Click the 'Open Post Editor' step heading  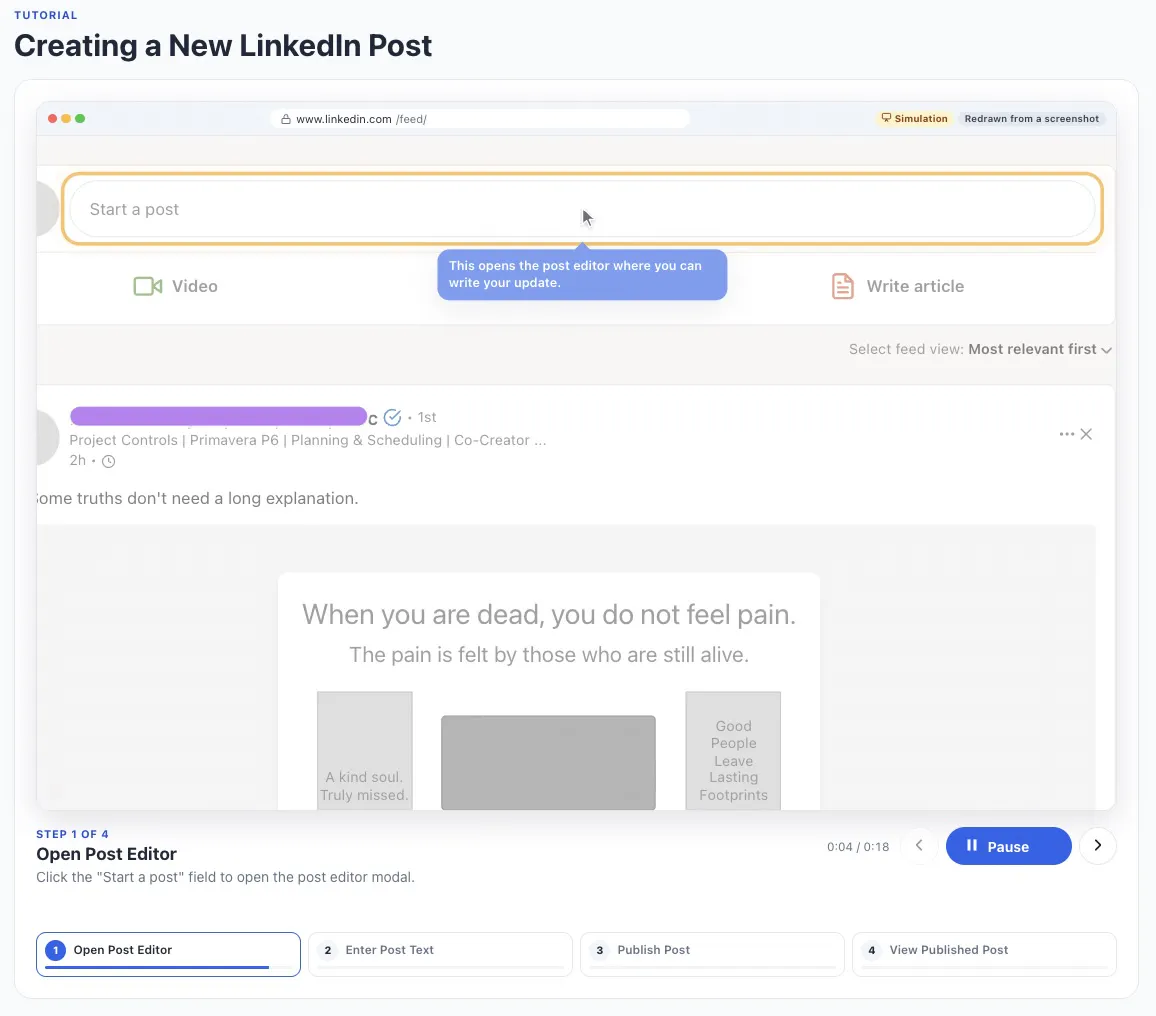pos(106,854)
